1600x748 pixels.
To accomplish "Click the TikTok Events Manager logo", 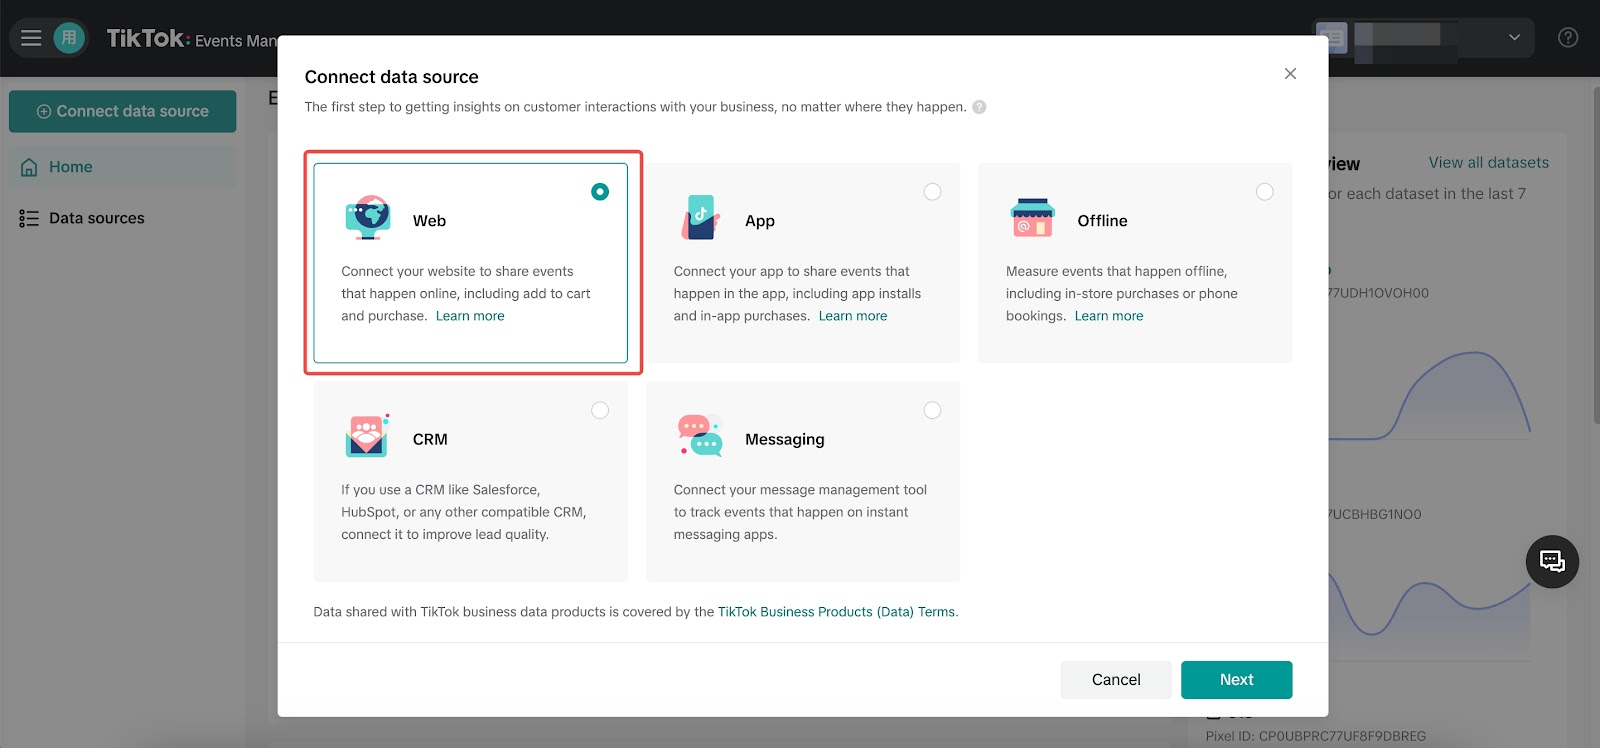I will (190, 38).
